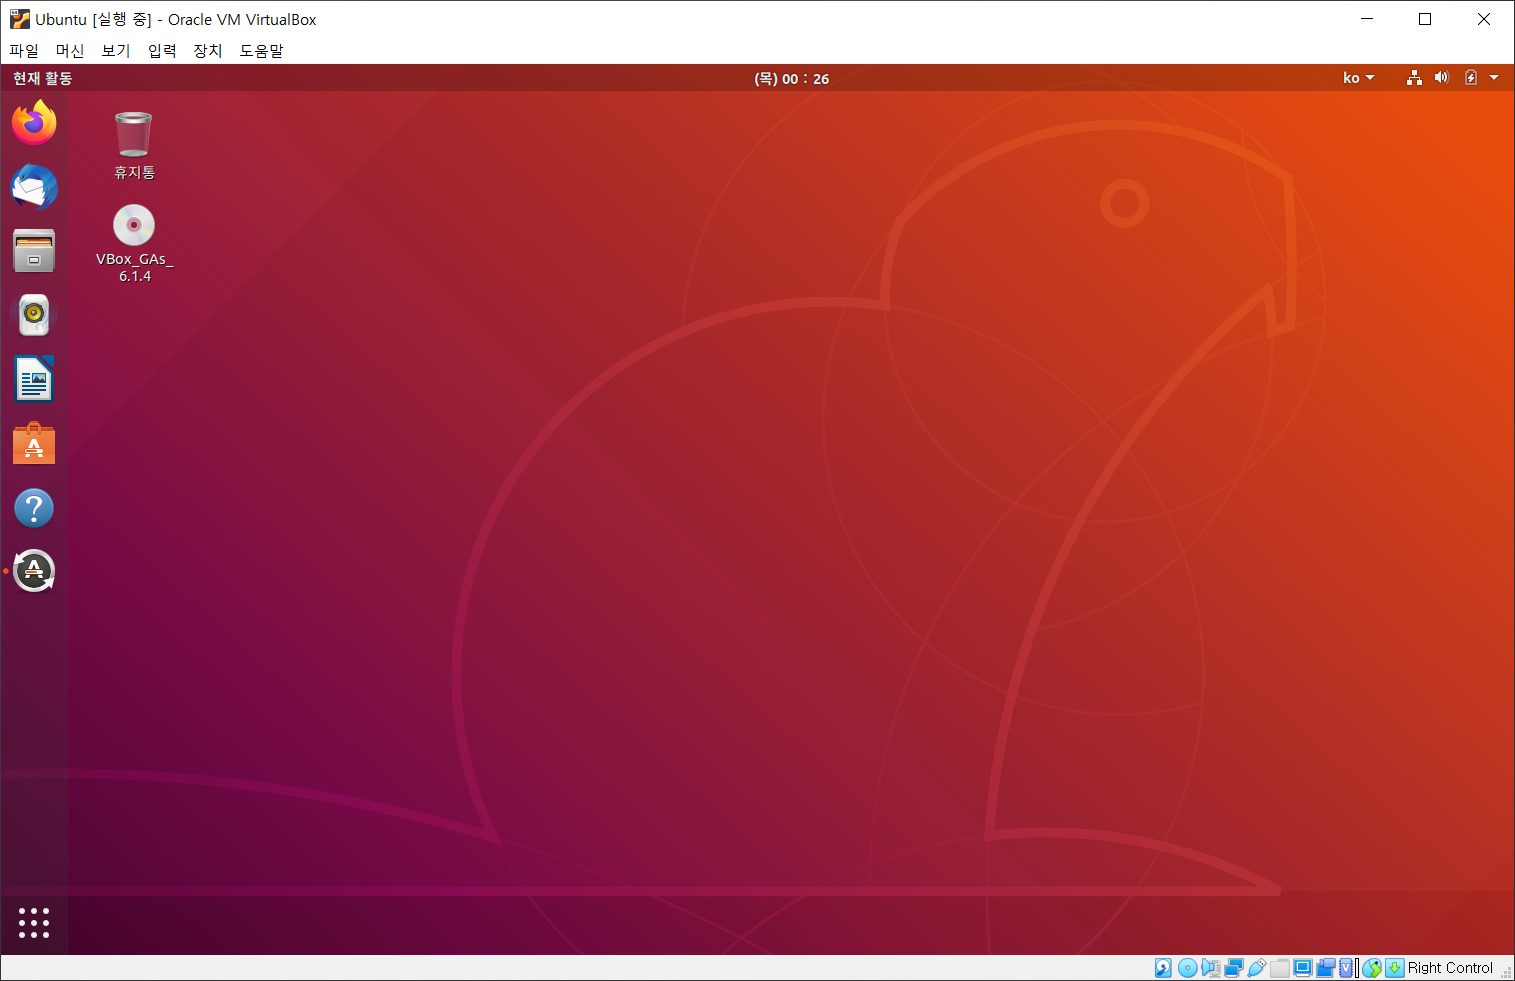Click the USB devices status icon
The image size is (1515, 981).
pyautogui.click(x=1257, y=968)
